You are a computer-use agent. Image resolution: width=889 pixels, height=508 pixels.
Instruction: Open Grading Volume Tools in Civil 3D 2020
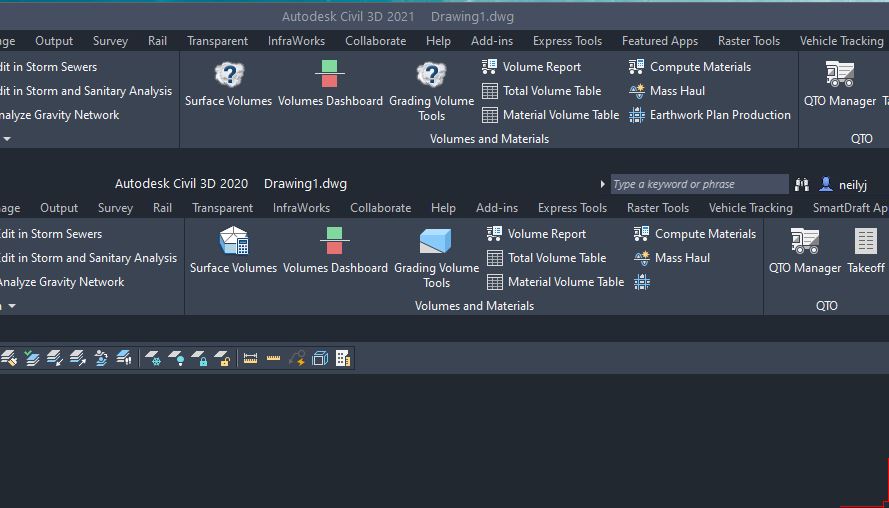pyautogui.click(x=437, y=259)
